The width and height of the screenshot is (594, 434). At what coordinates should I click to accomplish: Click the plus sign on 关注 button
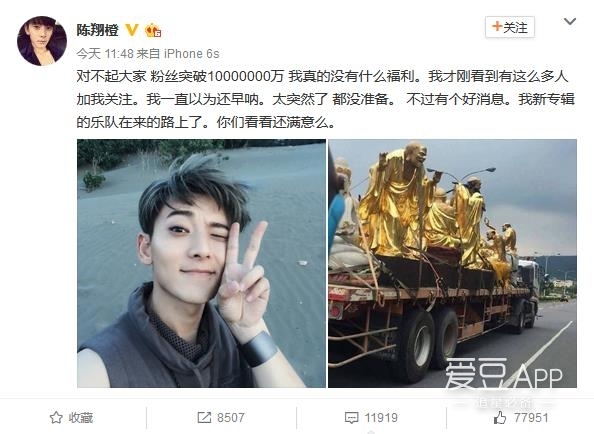click(497, 26)
